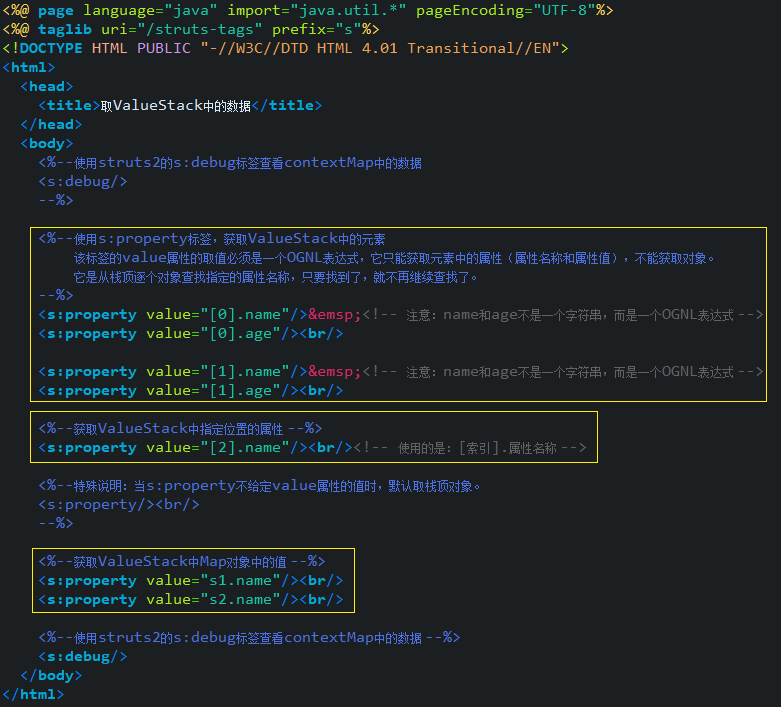Click the "-//W3C//DTD HTML 4.01 Transitional//EN" string

(380, 48)
